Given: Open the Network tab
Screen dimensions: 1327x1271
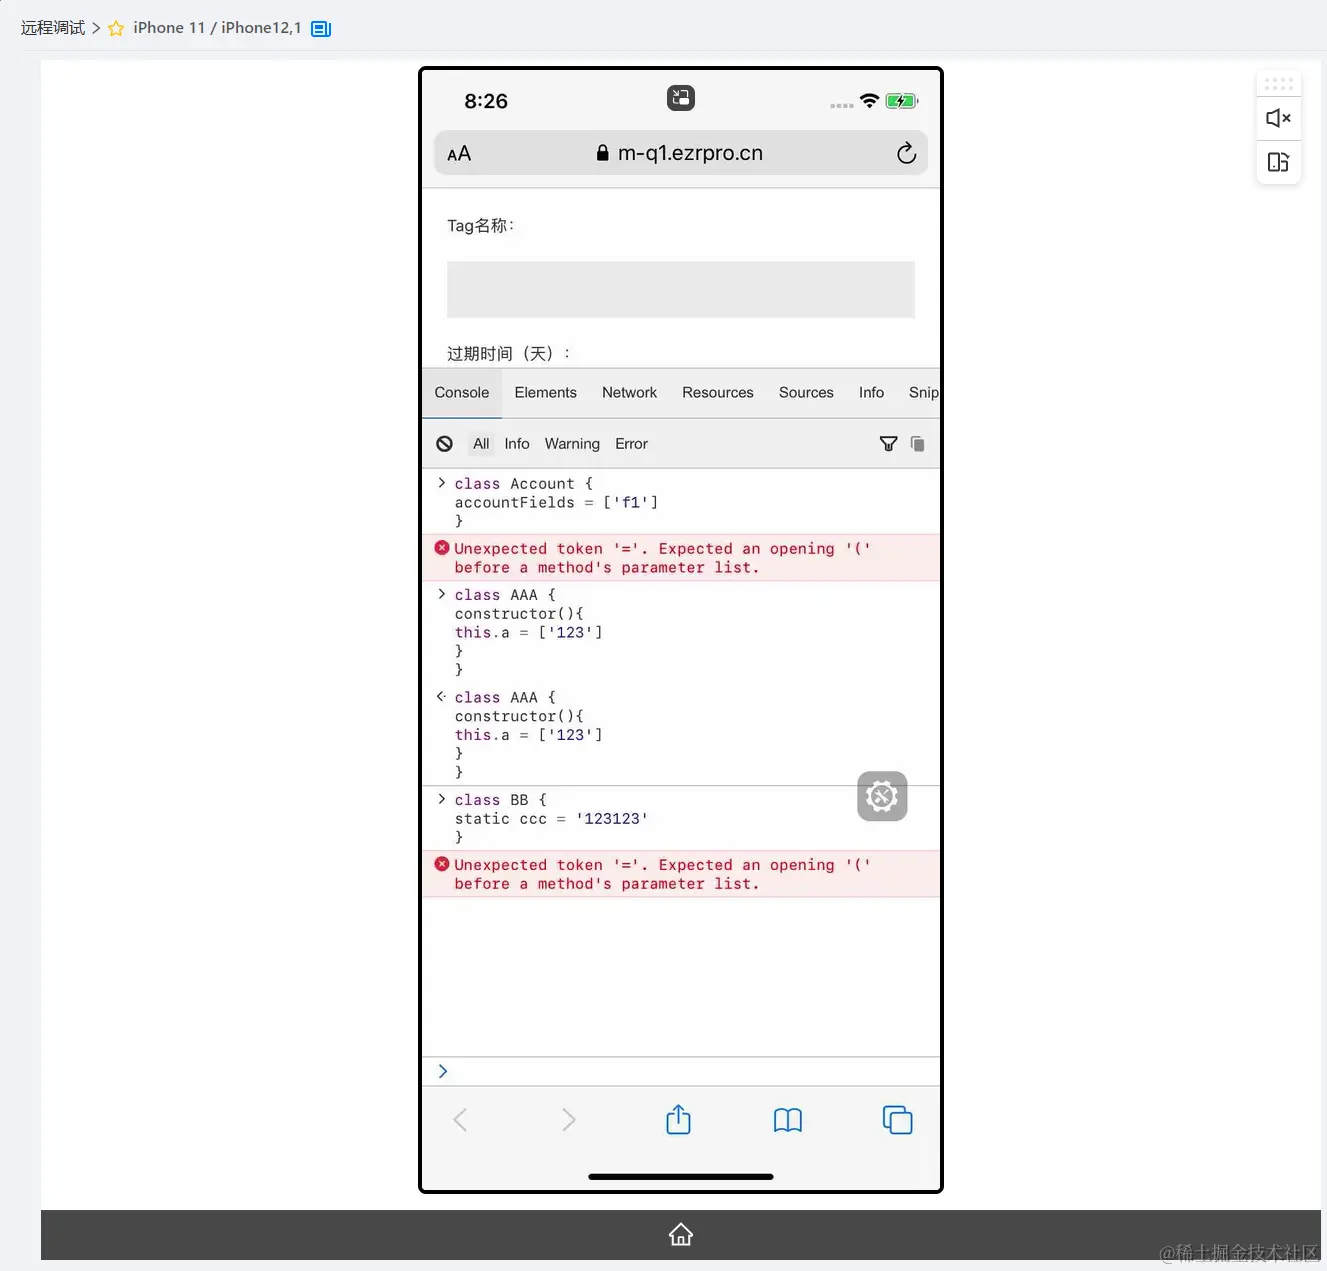Looking at the screenshot, I should tap(629, 393).
